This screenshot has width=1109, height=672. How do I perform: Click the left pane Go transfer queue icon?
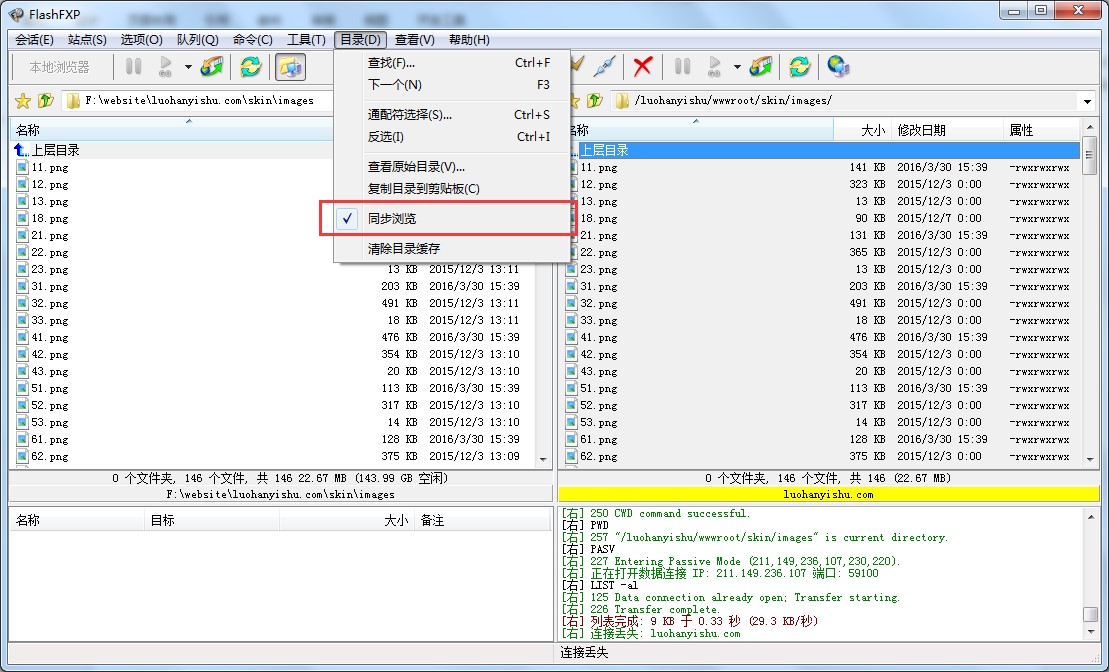166,67
